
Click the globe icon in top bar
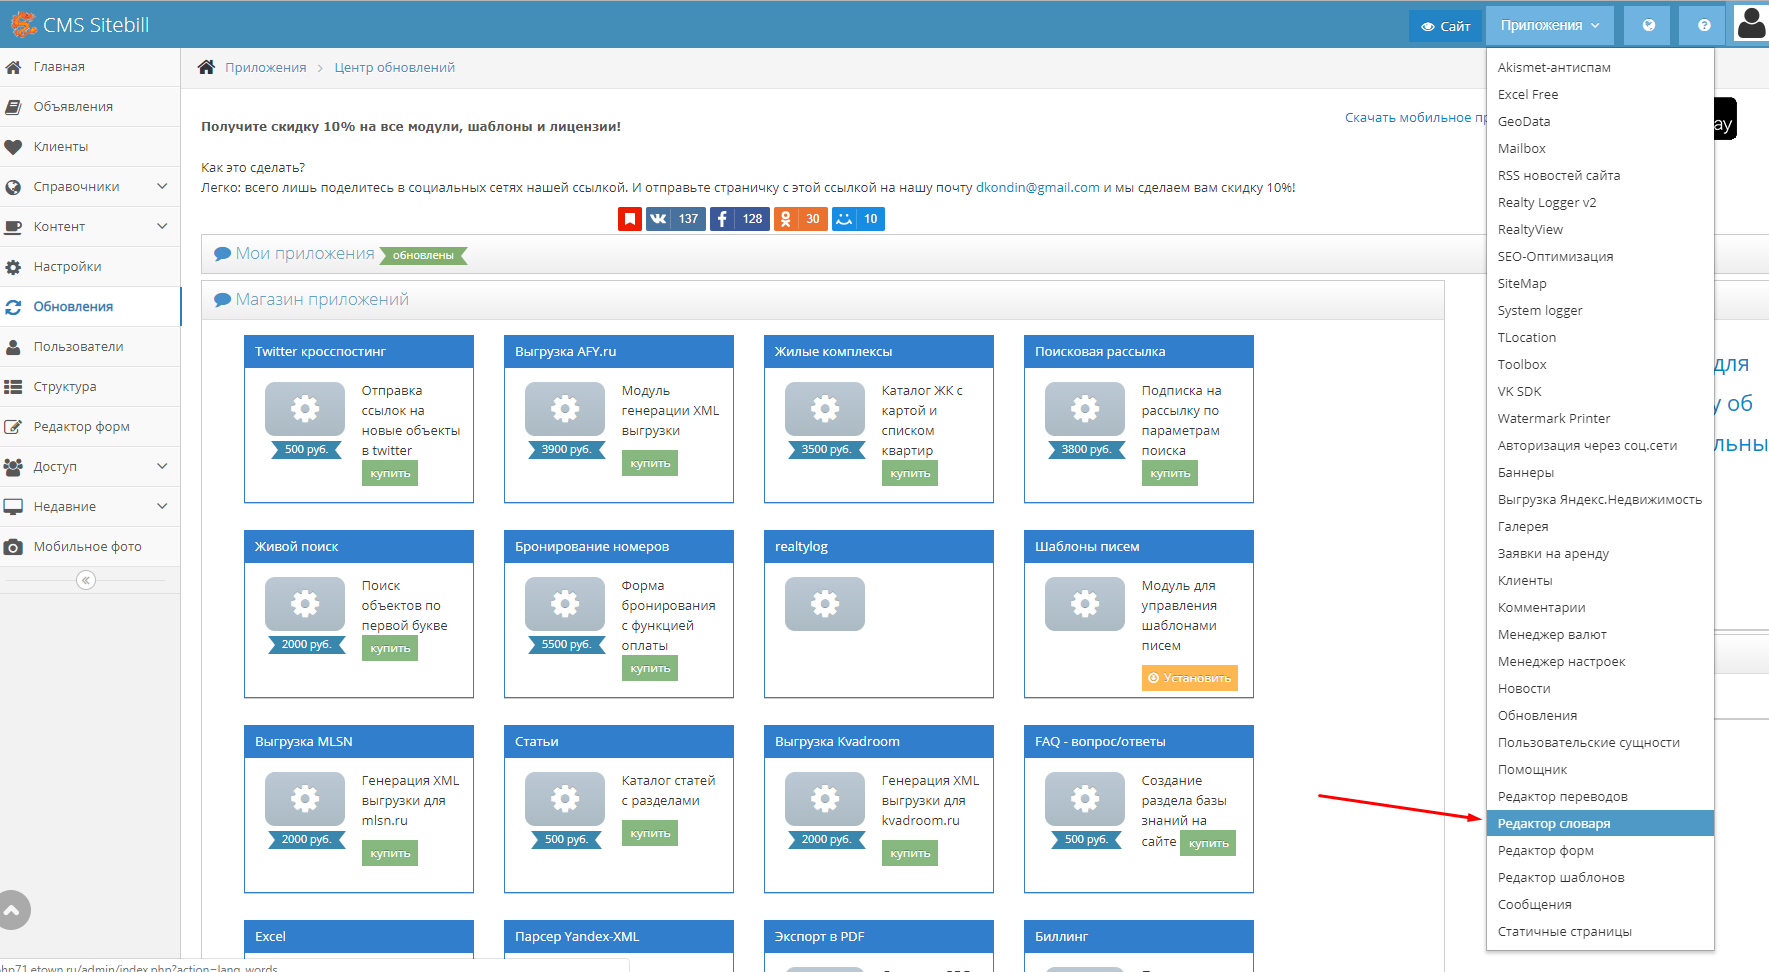[1649, 26]
